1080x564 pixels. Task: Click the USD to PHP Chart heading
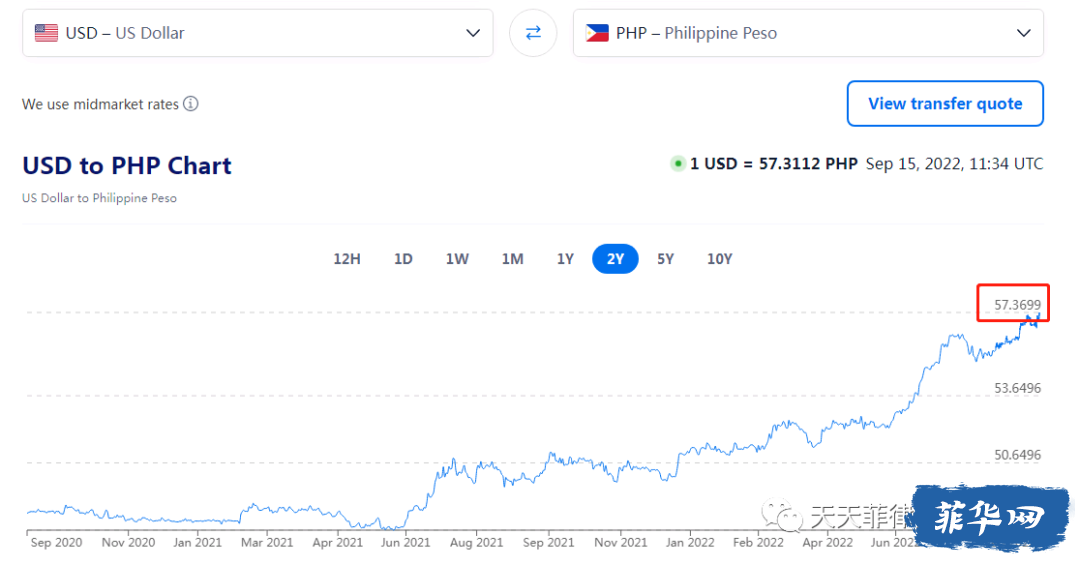pos(127,166)
